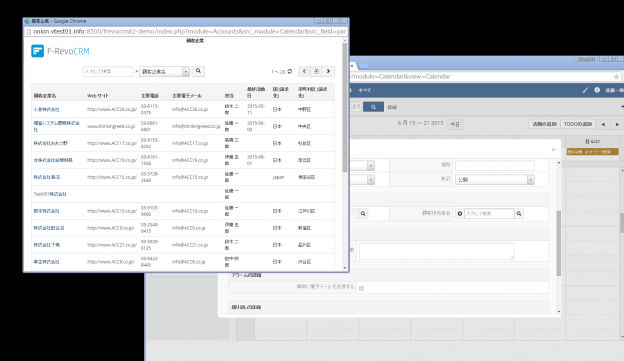The height and width of the screenshot is (361, 624).
Task: Go to previous page of accounts list
Action: coord(304,71)
